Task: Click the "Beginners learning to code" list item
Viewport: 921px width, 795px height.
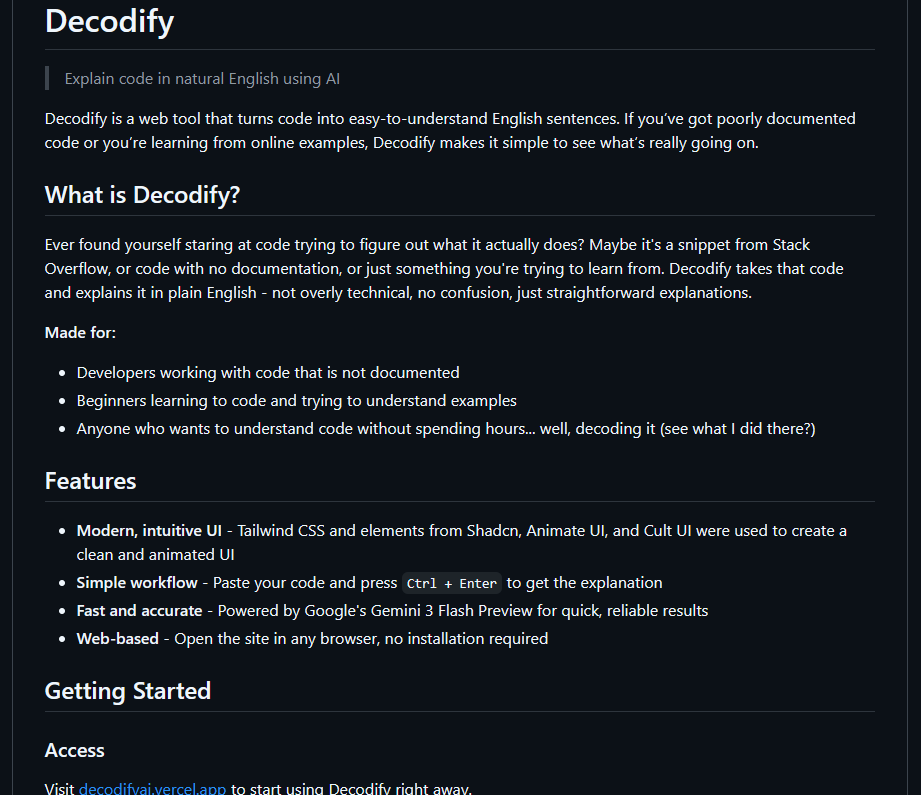Action: point(296,400)
